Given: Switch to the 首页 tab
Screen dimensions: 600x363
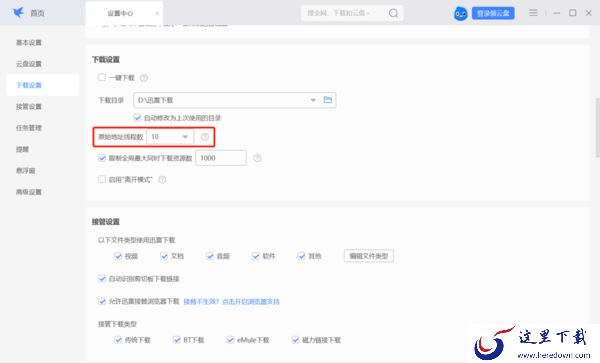Looking at the screenshot, I should coord(37,13).
